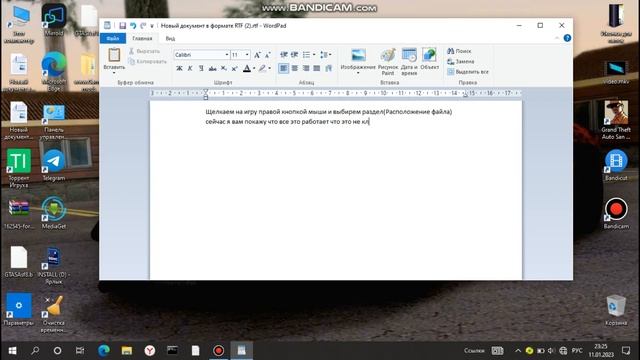
Task: Open WordPad help question mark icon
Action: click(x=567, y=38)
